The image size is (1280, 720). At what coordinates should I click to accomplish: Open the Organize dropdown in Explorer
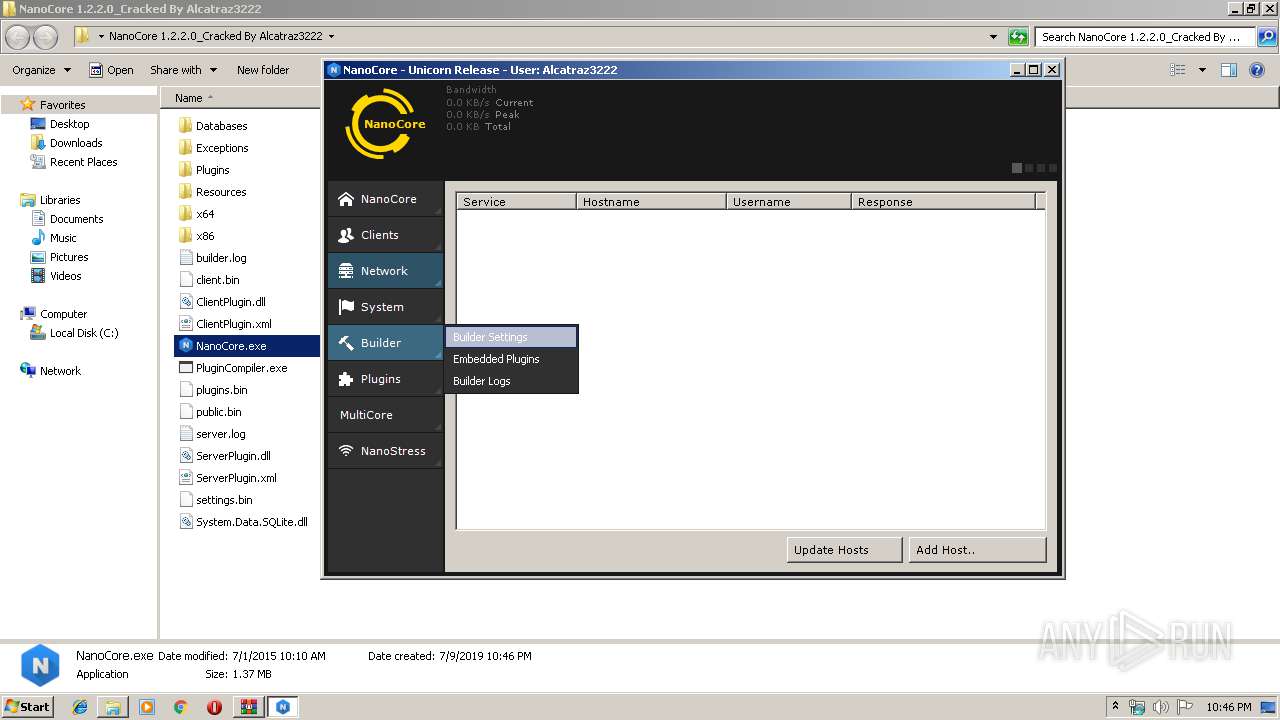[41, 70]
